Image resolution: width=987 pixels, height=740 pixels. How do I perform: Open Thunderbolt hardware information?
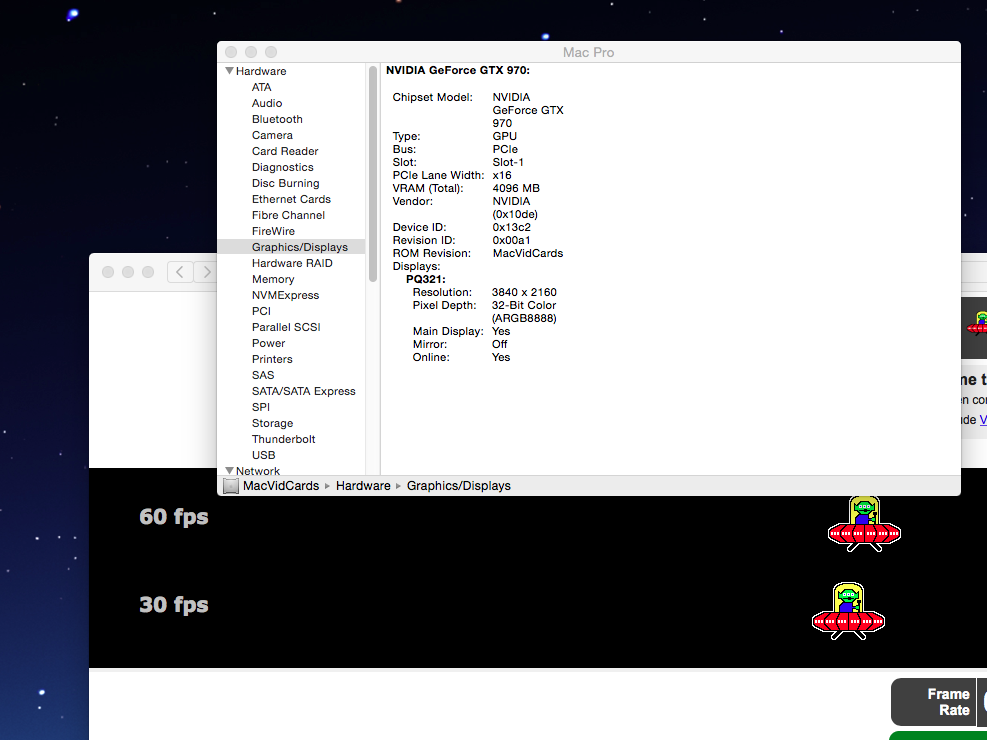(x=283, y=439)
